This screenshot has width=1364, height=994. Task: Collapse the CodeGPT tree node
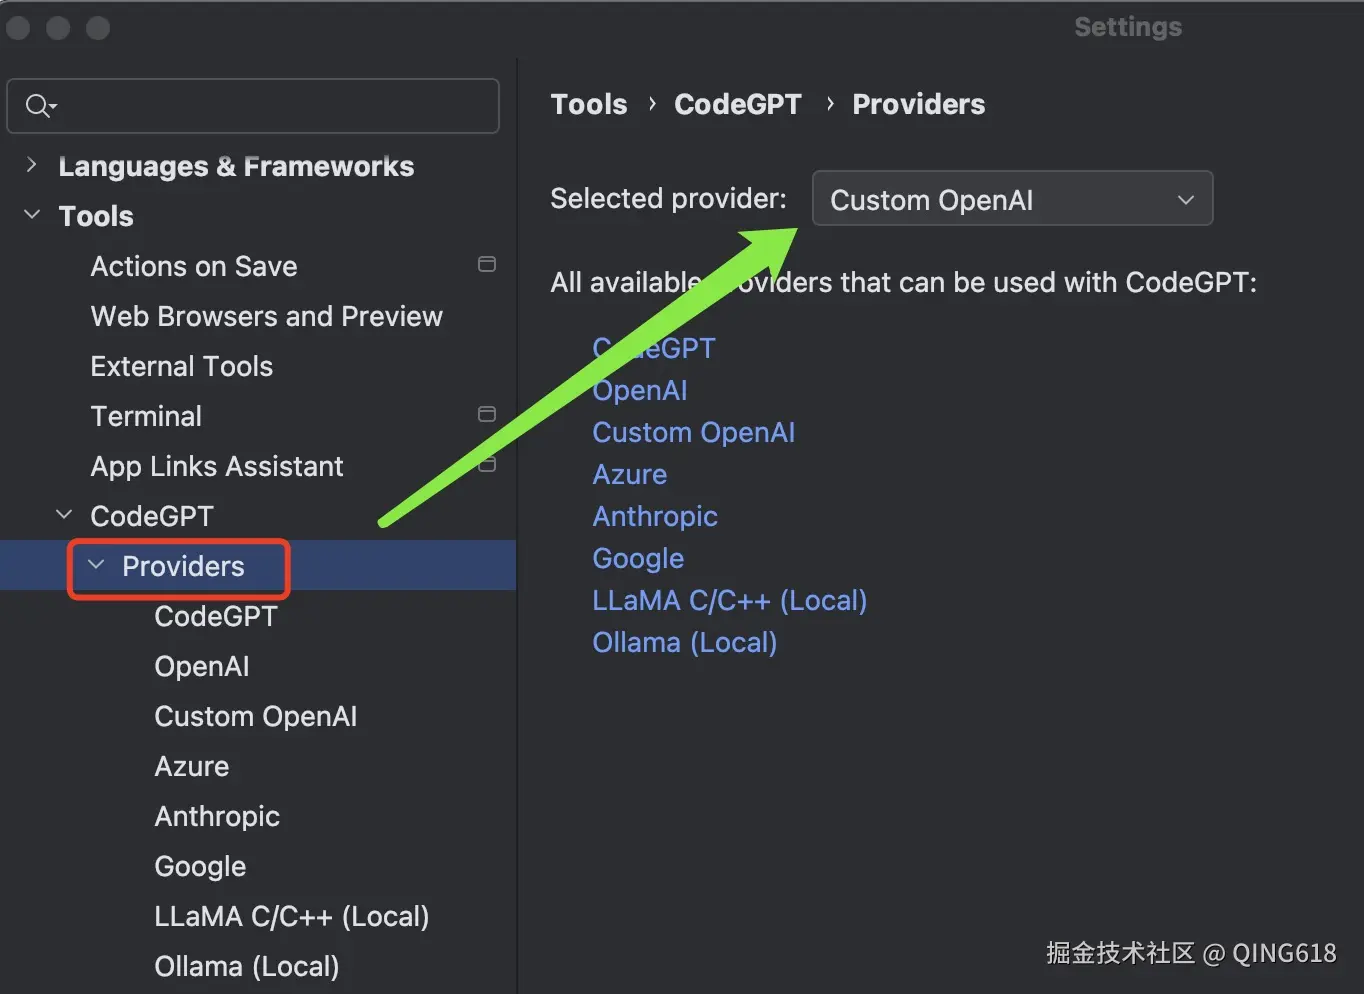pos(64,516)
